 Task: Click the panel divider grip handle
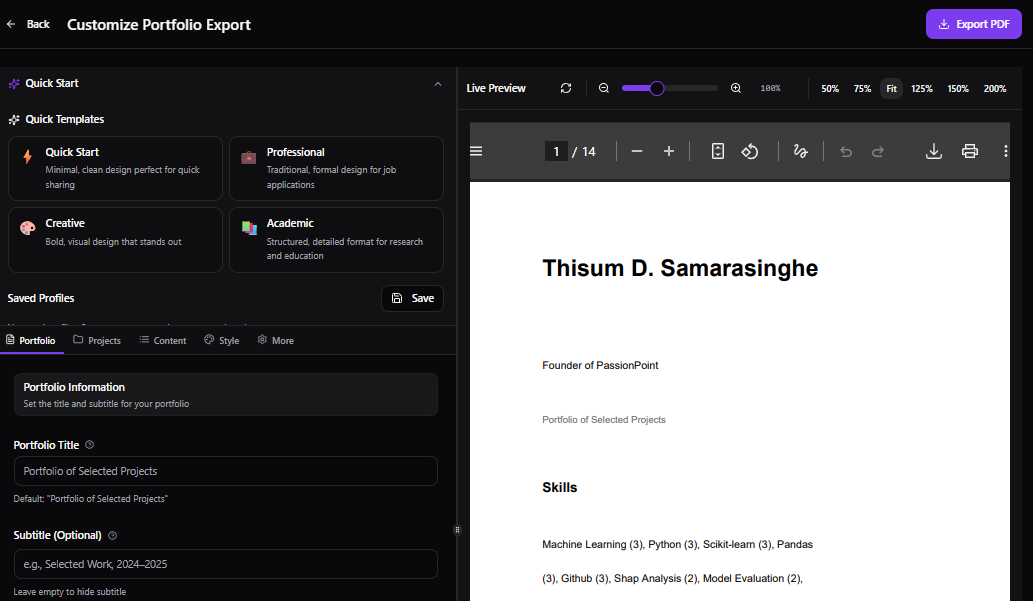coord(457,530)
